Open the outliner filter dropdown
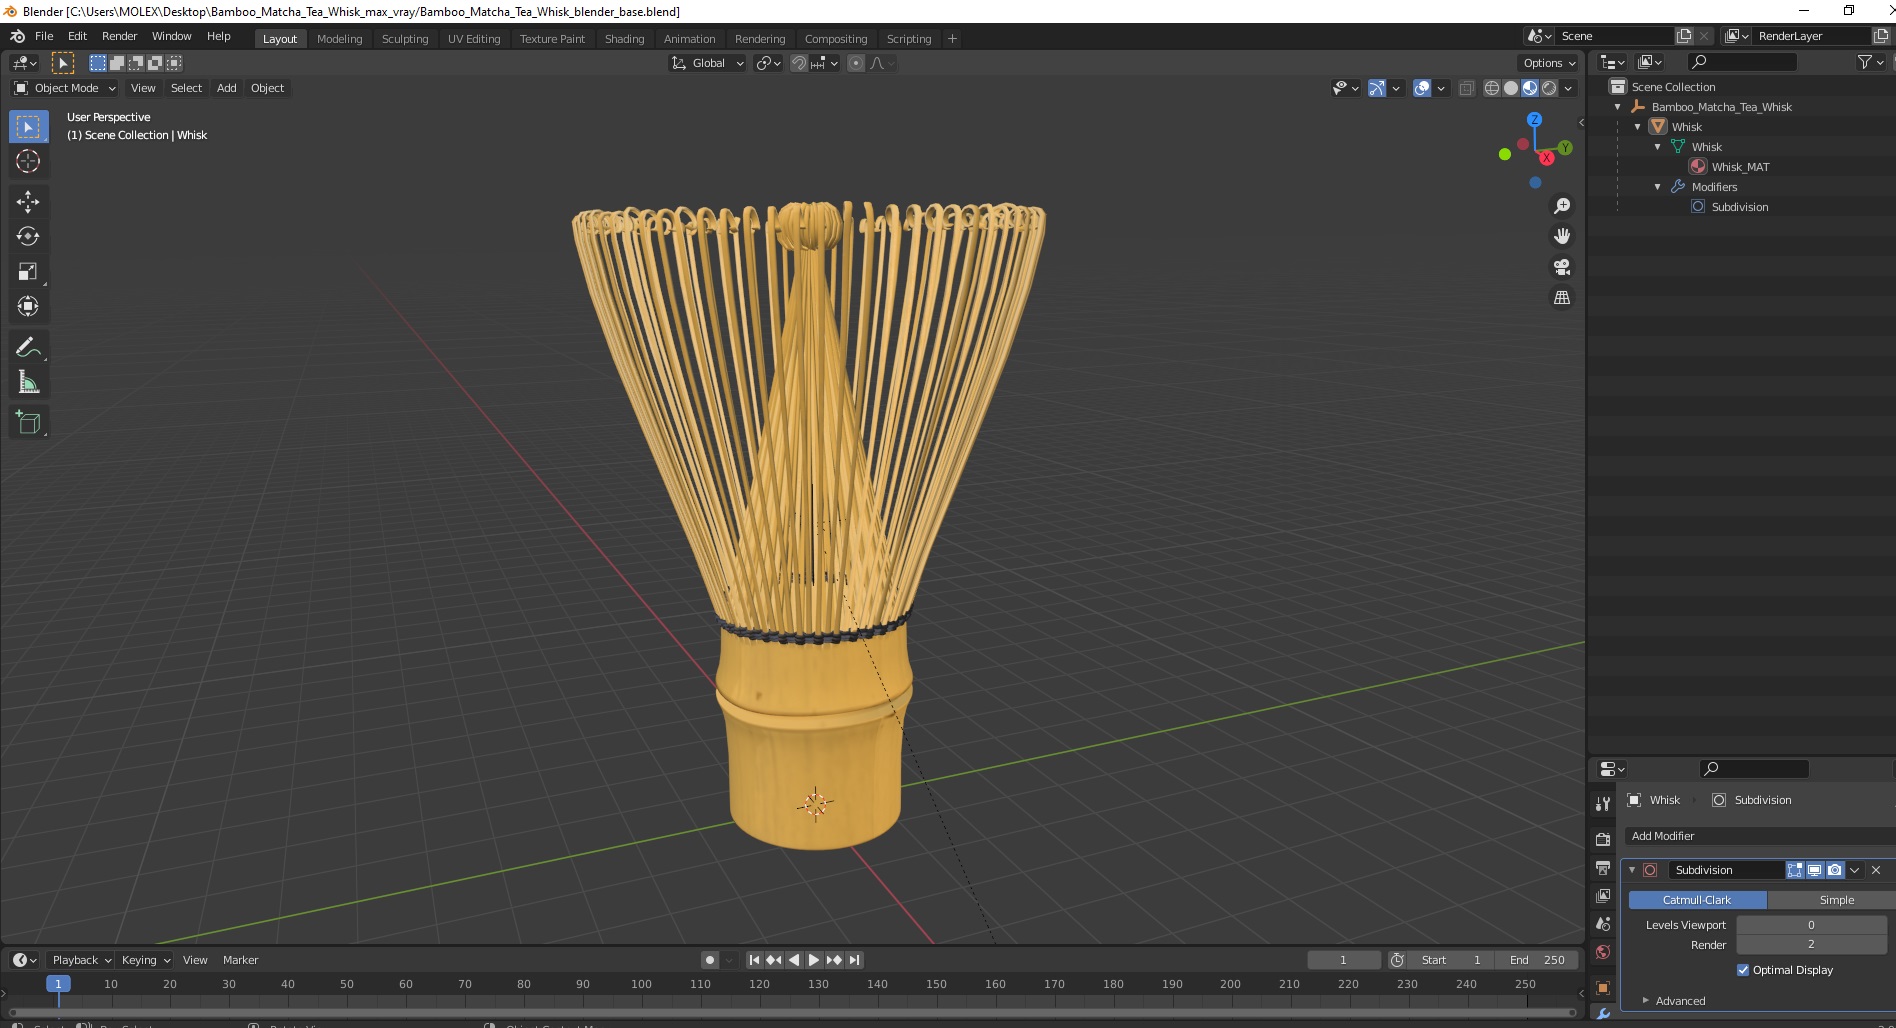This screenshot has width=1896, height=1028. [1870, 62]
